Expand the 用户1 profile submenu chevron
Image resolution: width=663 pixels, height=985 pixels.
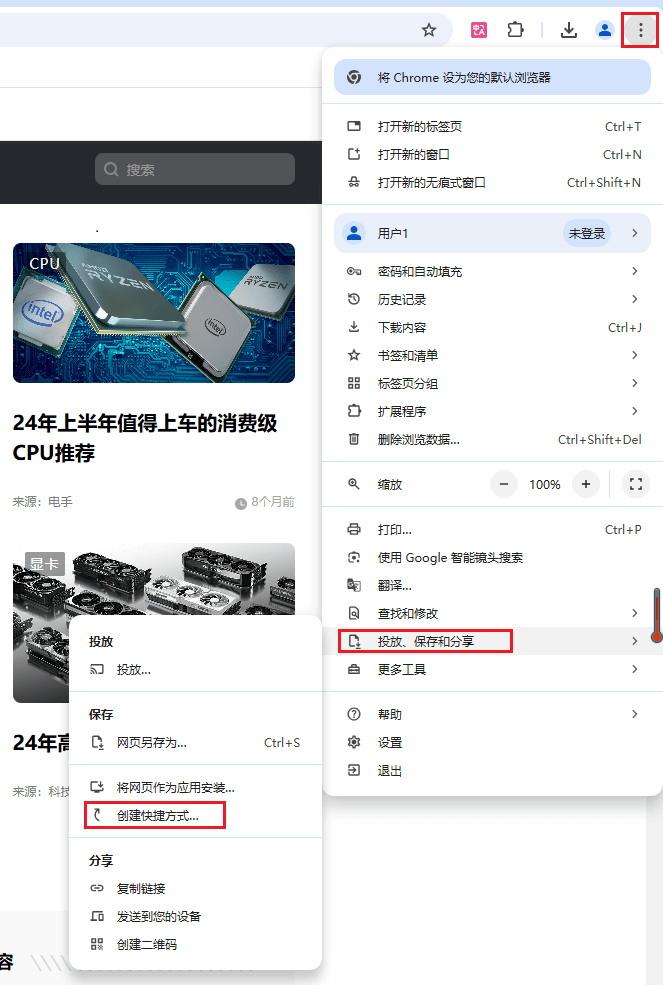pos(635,233)
